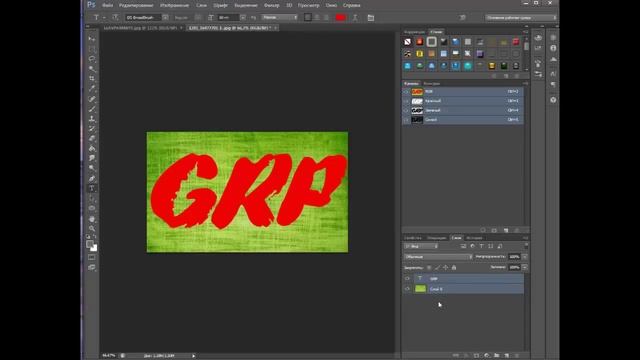The image size is (640, 360).
Task: Toggle Lock All padlock icon
Action: (454, 268)
